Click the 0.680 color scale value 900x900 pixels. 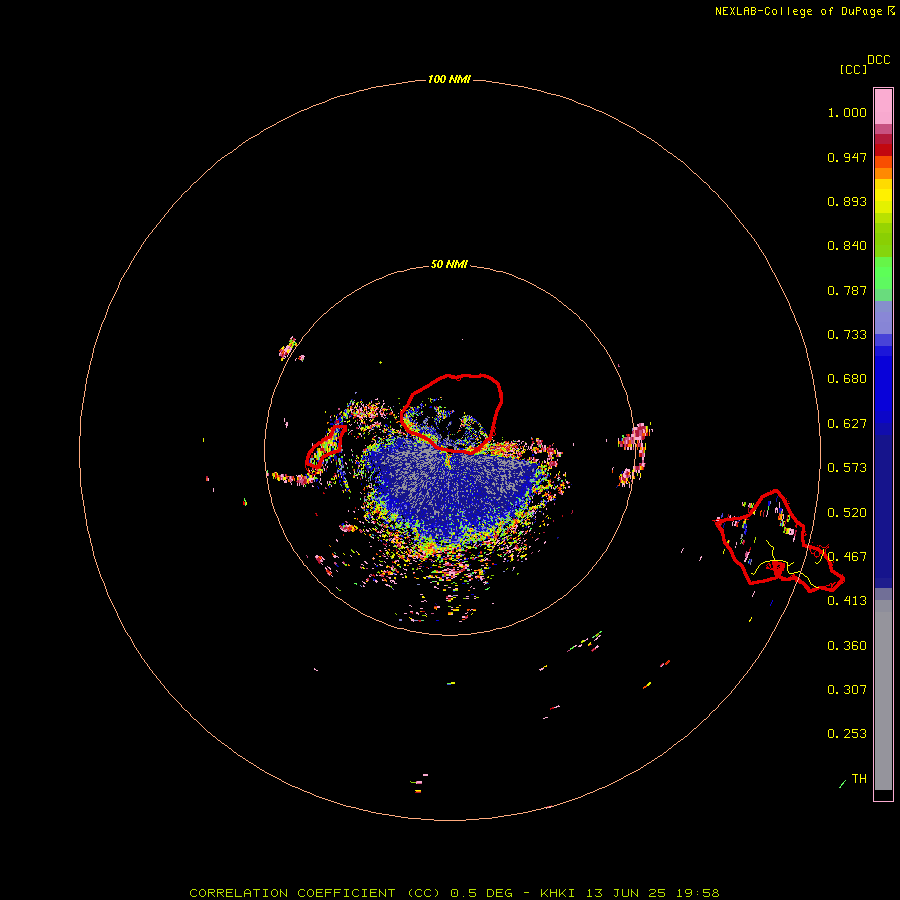pyautogui.click(x=847, y=379)
